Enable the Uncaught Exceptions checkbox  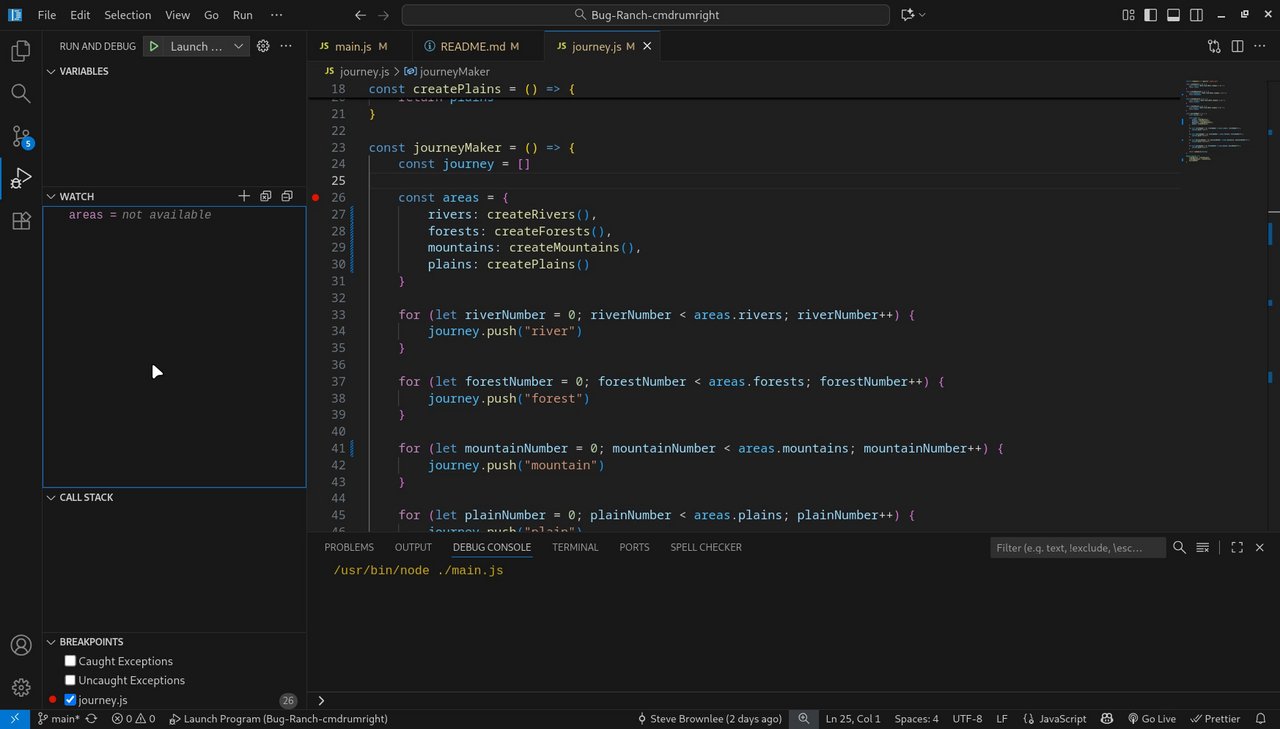(70, 680)
